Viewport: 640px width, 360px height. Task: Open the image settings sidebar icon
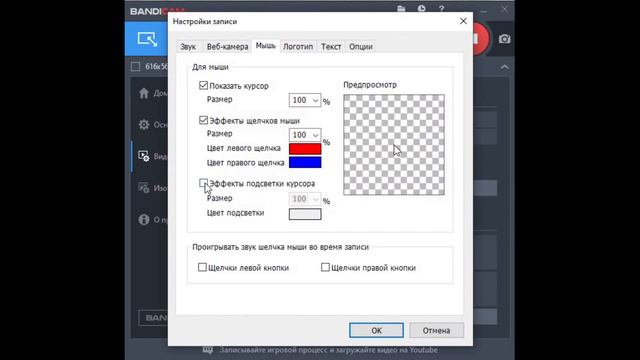[x=144, y=188]
